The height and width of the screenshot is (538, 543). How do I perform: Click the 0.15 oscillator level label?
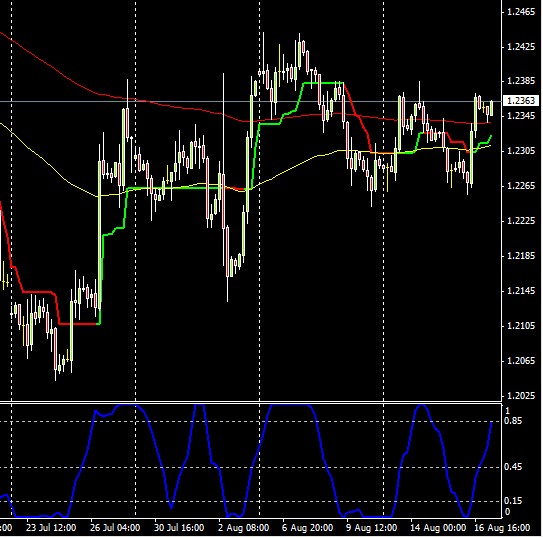(x=513, y=501)
